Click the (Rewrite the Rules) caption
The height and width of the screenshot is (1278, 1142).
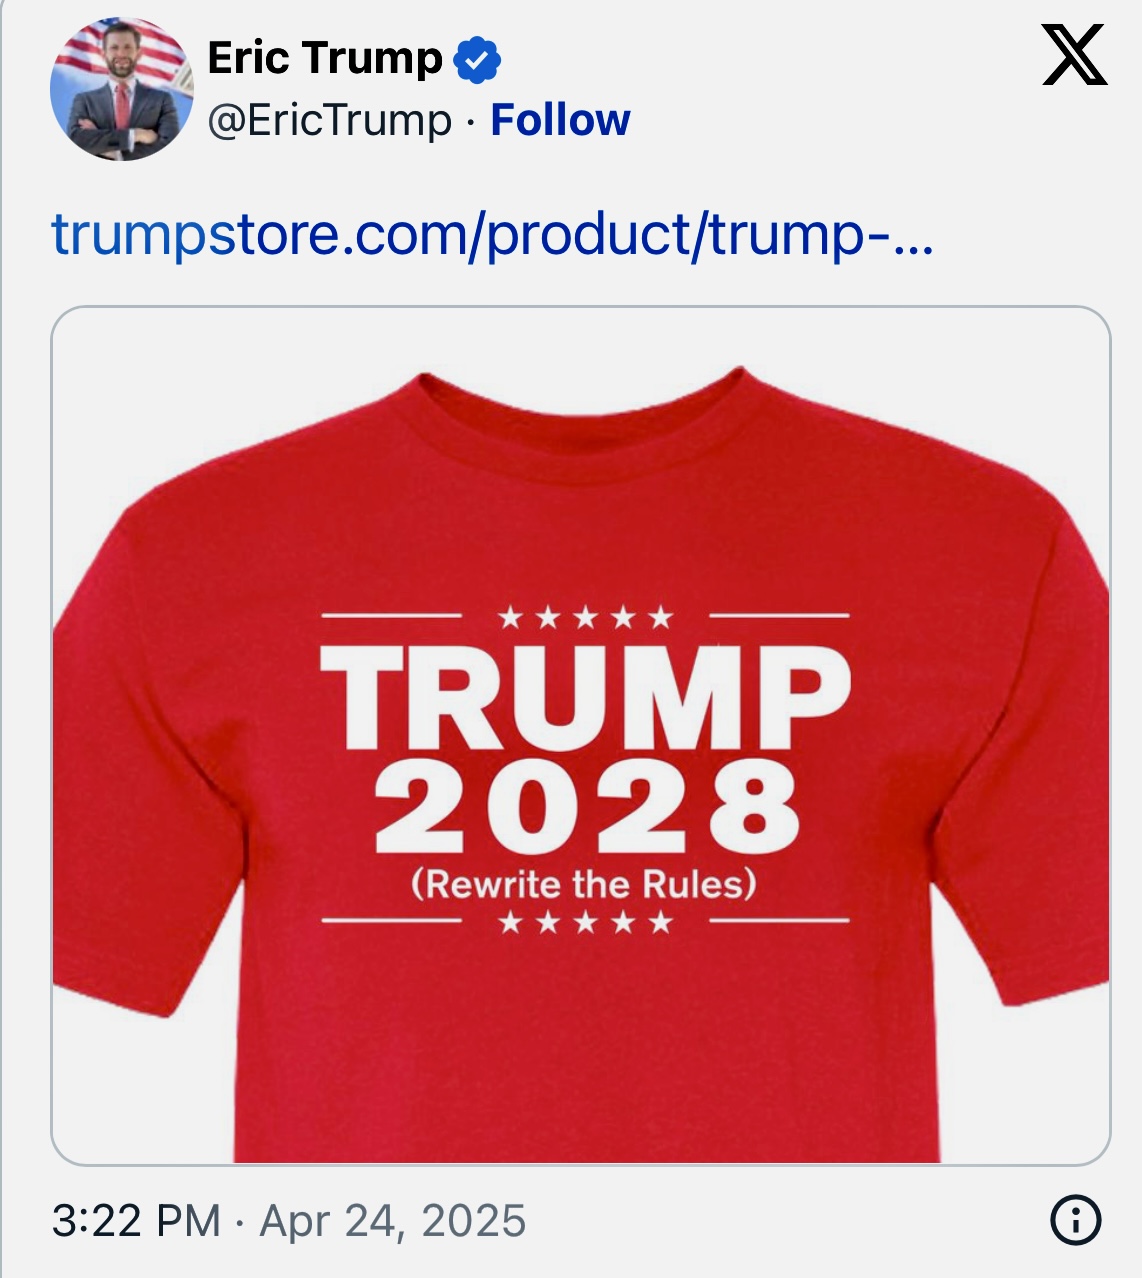[584, 884]
